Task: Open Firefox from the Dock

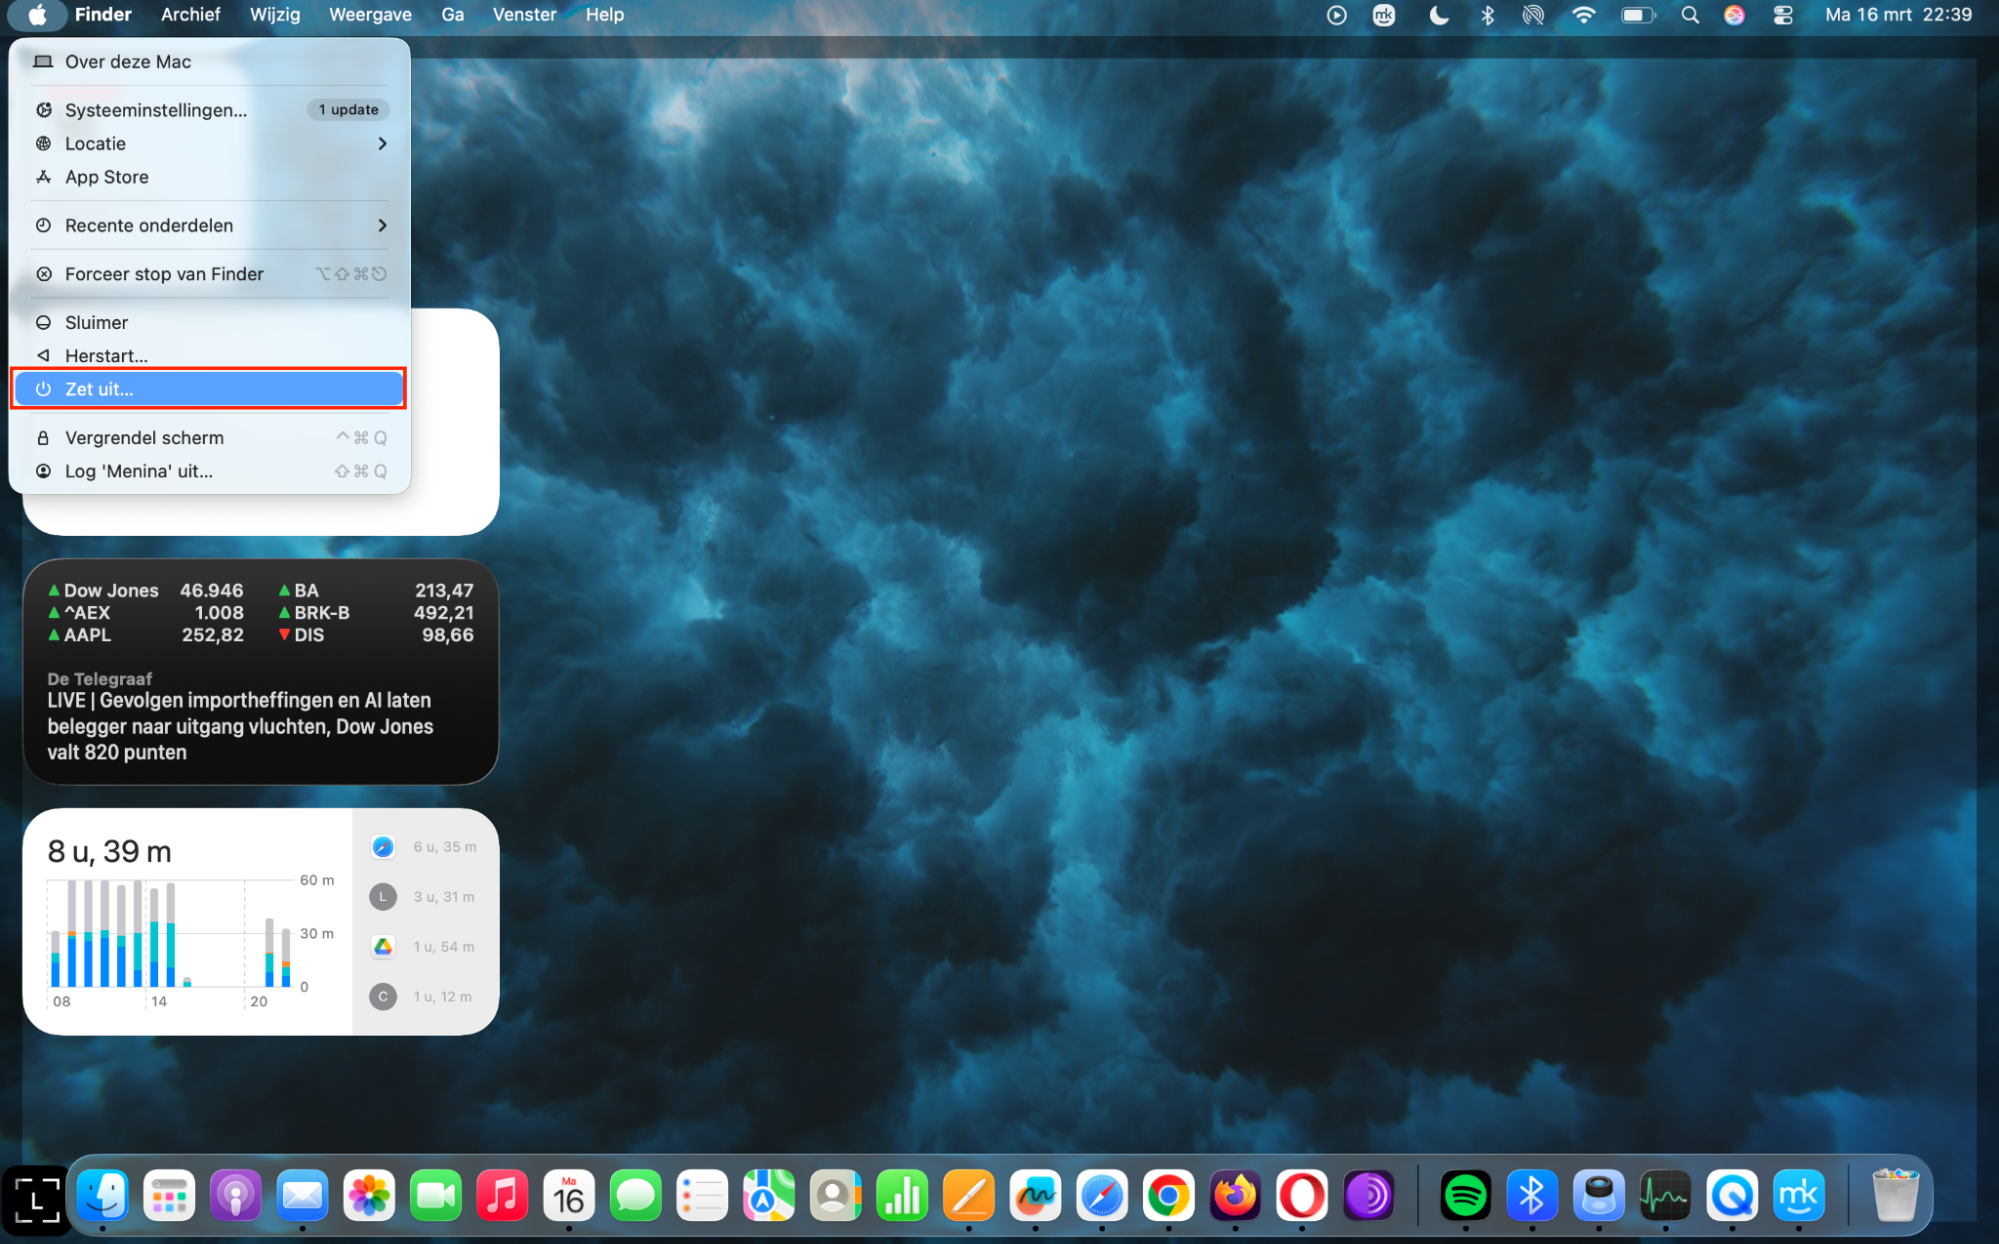Action: (1235, 1195)
